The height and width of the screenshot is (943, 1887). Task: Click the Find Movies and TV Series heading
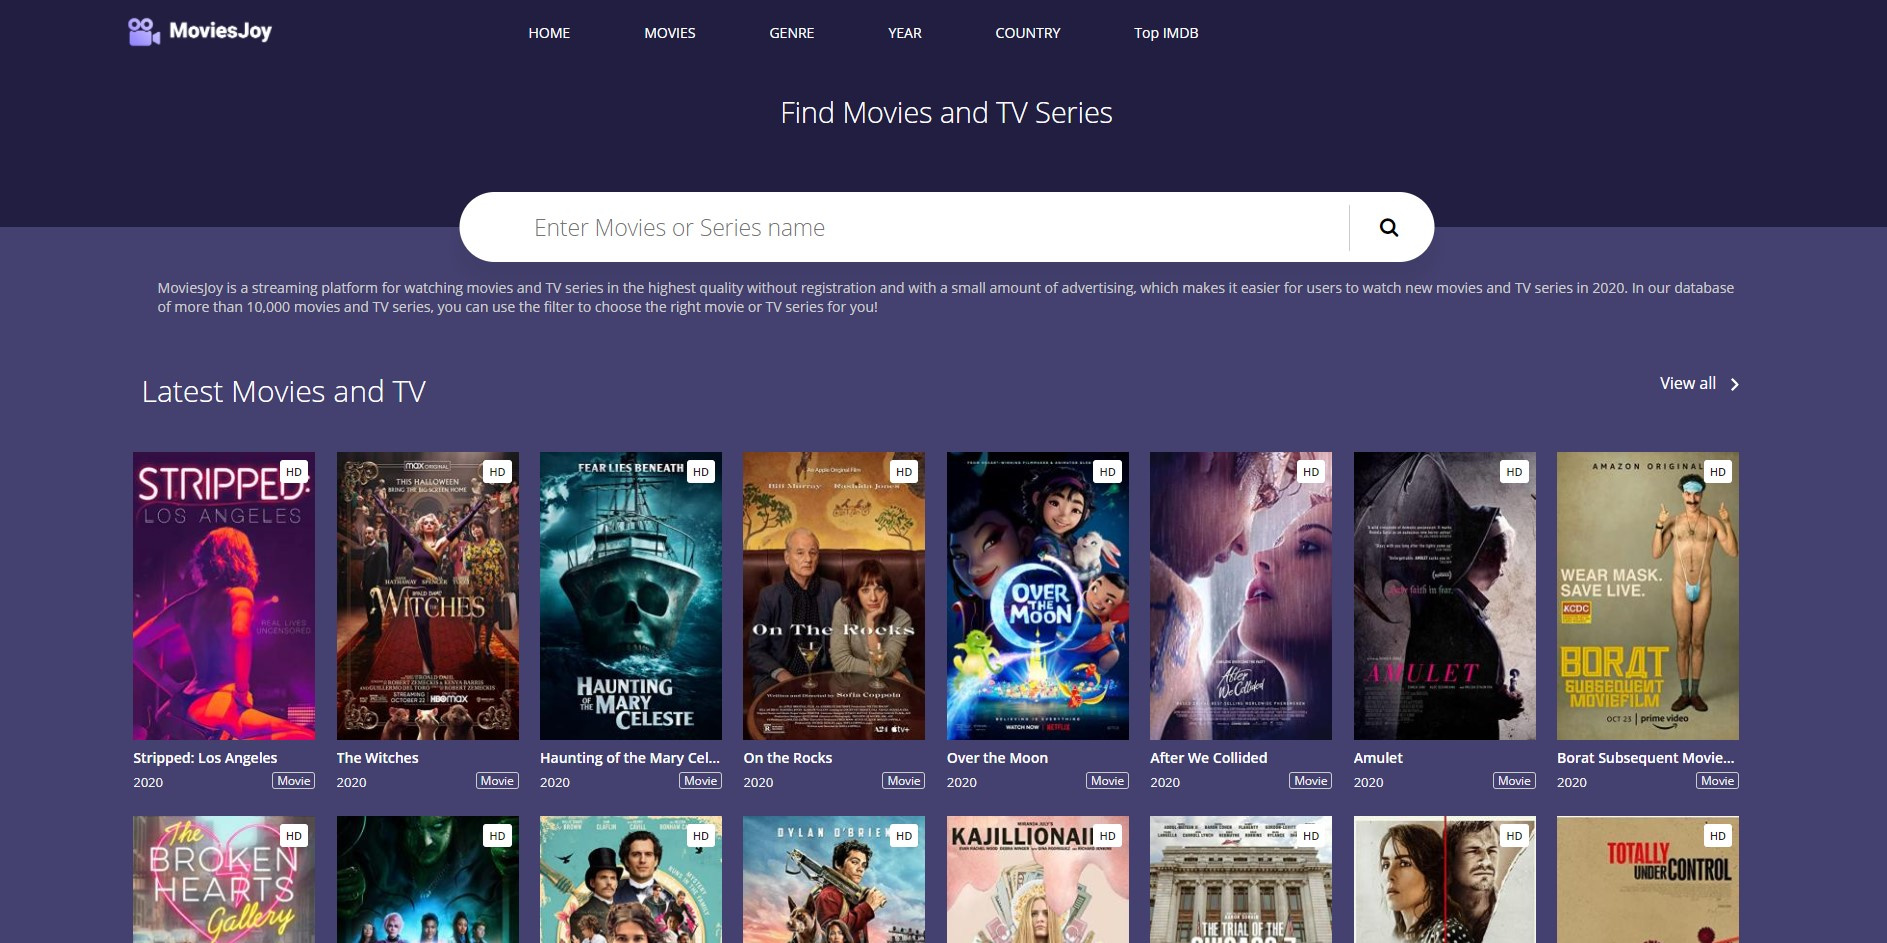[946, 113]
